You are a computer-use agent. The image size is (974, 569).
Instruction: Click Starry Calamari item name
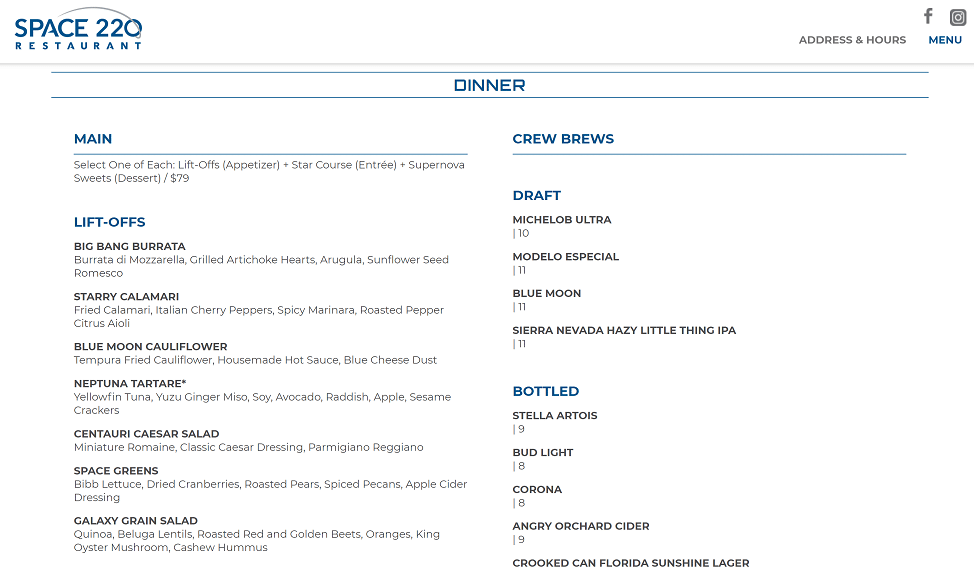127,297
